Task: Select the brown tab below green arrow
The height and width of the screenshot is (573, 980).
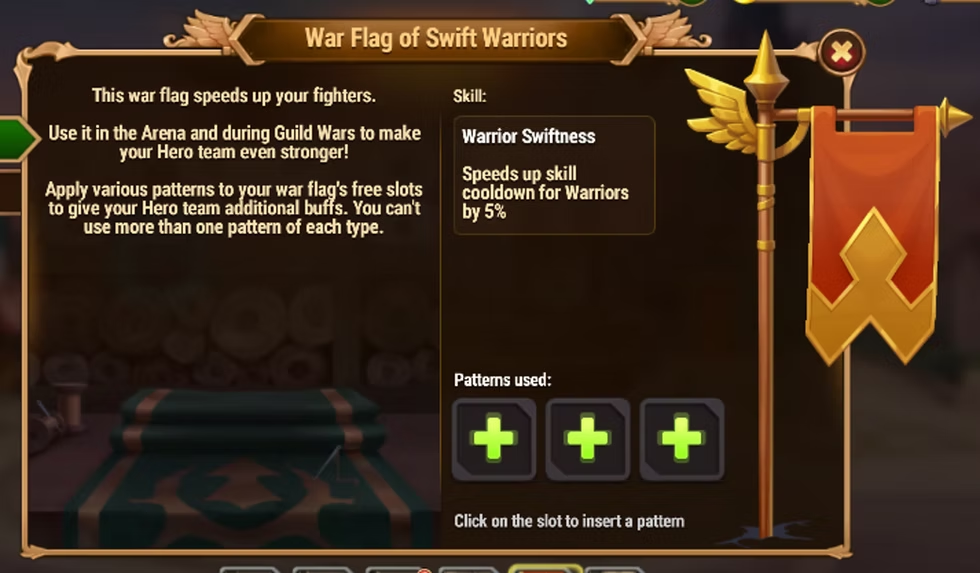Action: click(10, 194)
